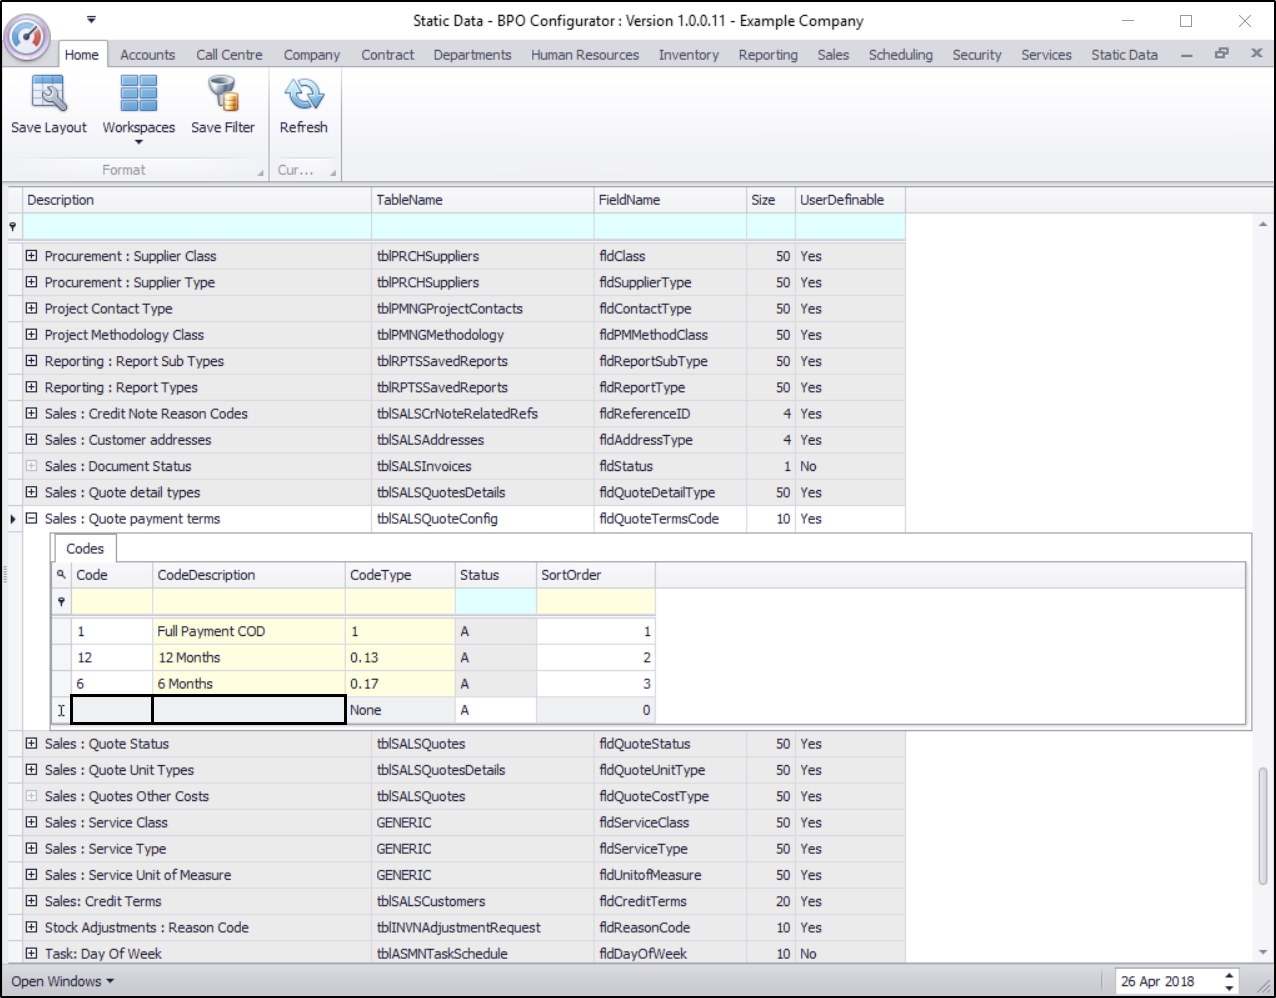Open the Open Windows dropdown
The image size is (1276, 998).
pyautogui.click(x=62, y=981)
